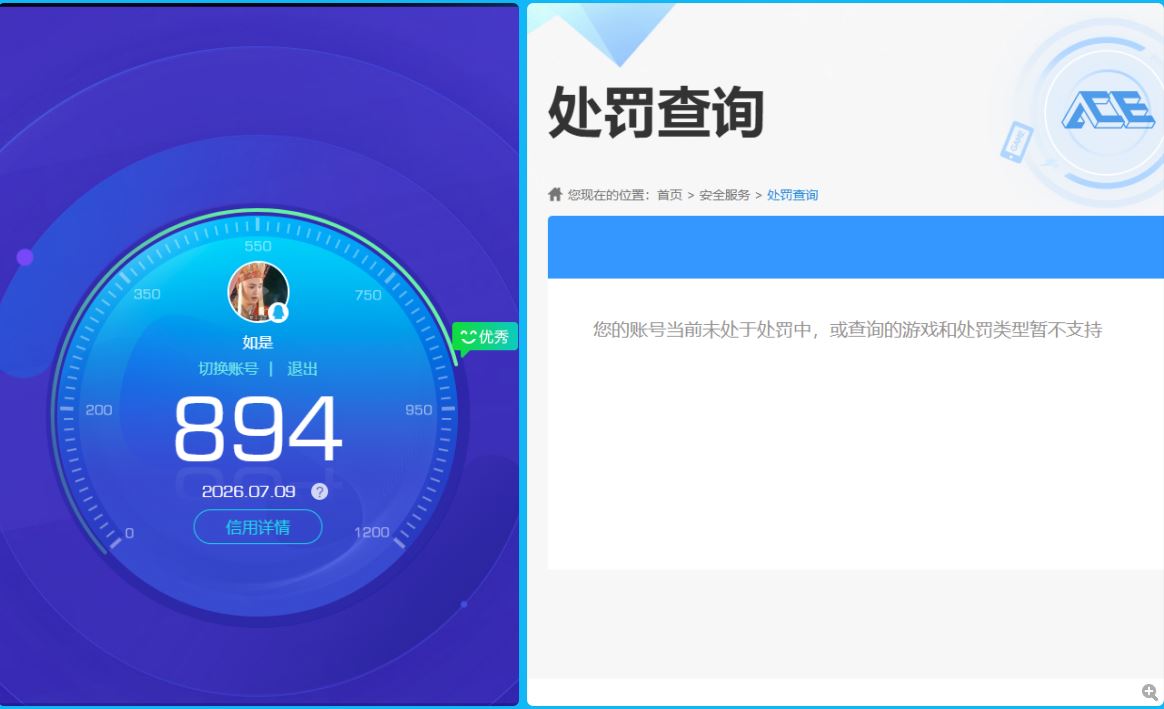This screenshot has height=709, width=1164.
Task: Click the ACE logo
Action: pyautogui.click(x=1108, y=111)
